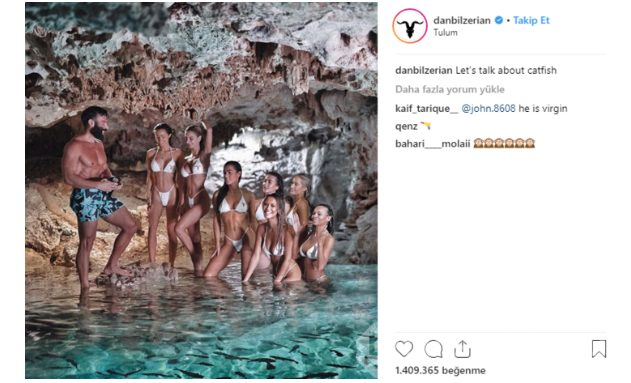Open qenz commenter profile
631x383 pixels.
point(406,126)
